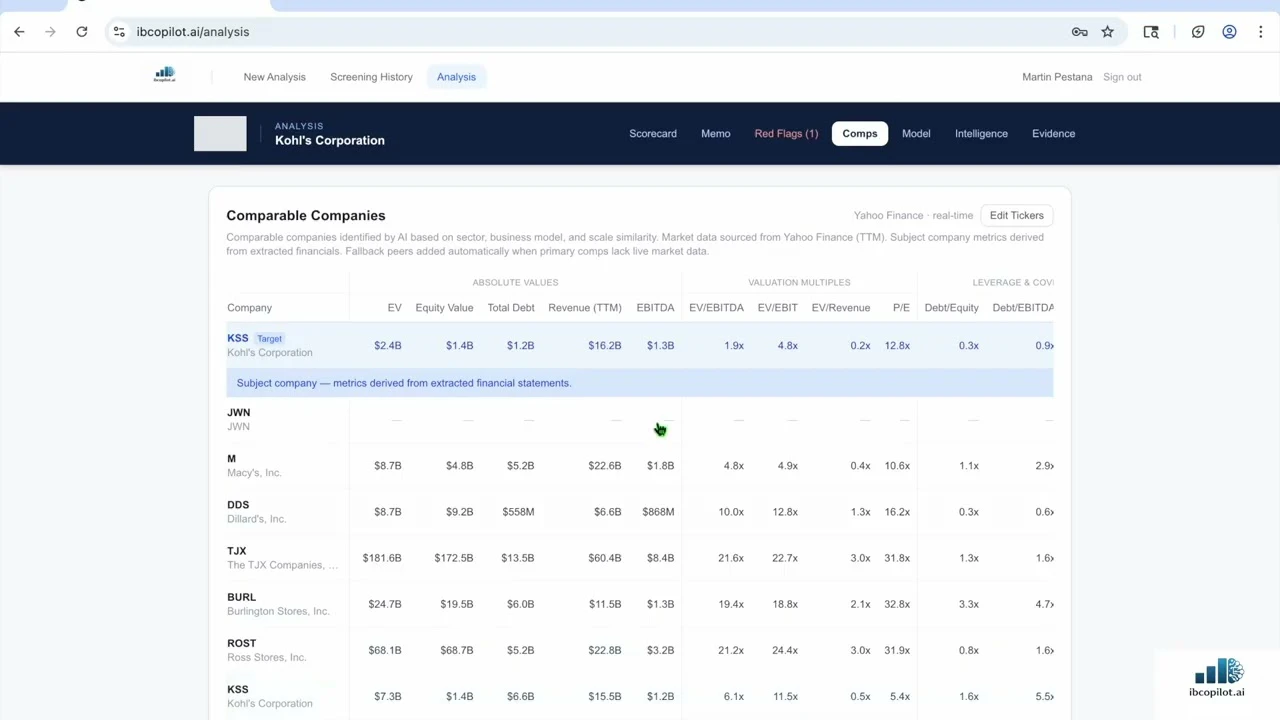Open the Chrome three-dot menu
The height and width of the screenshot is (720, 1280).
(x=1261, y=32)
